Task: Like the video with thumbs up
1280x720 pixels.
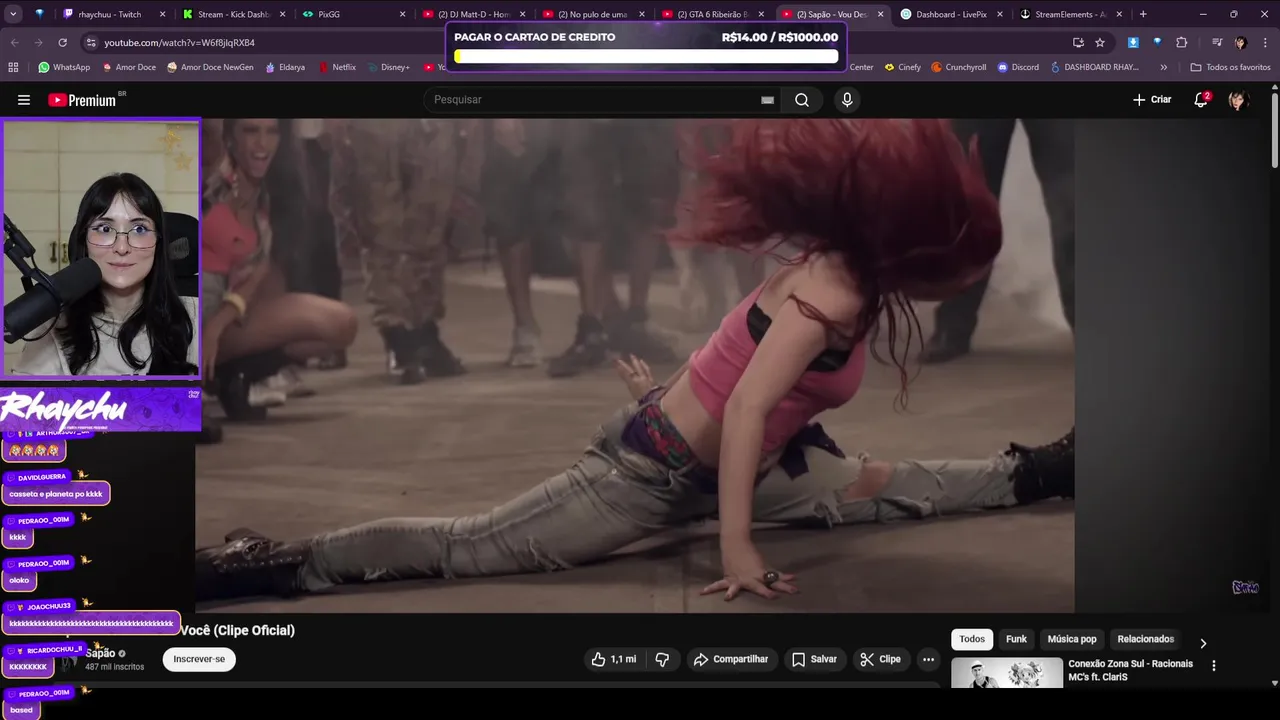Action: 613,659
